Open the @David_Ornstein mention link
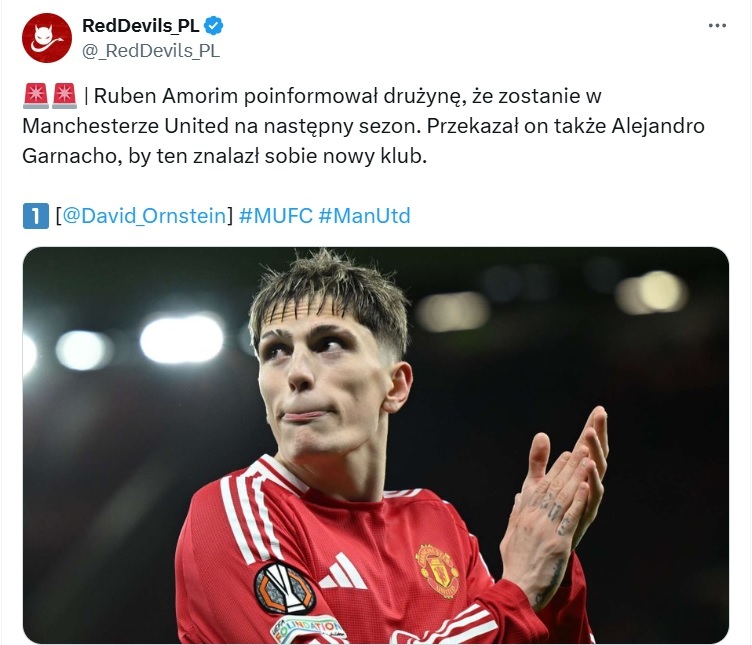The width and height of the screenshot is (752, 645). coord(144,216)
